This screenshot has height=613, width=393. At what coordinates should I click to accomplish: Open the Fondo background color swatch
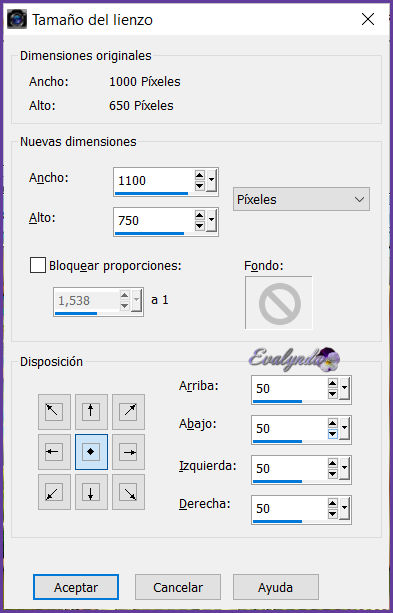(x=279, y=303)
